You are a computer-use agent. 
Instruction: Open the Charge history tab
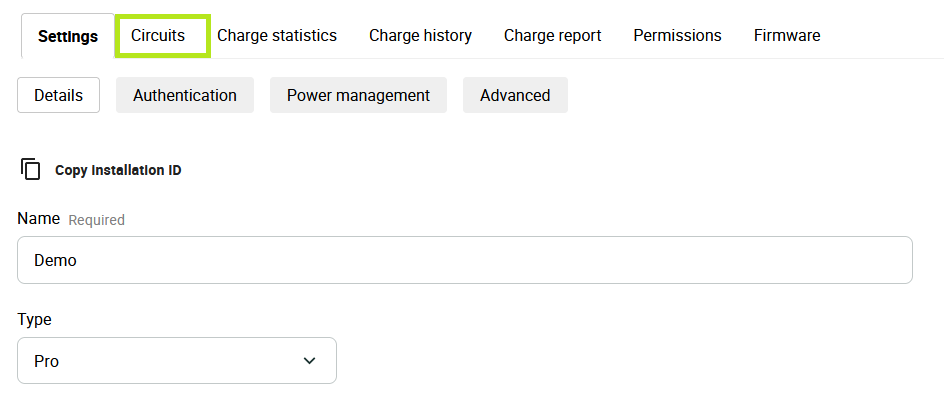click(420, 36)
